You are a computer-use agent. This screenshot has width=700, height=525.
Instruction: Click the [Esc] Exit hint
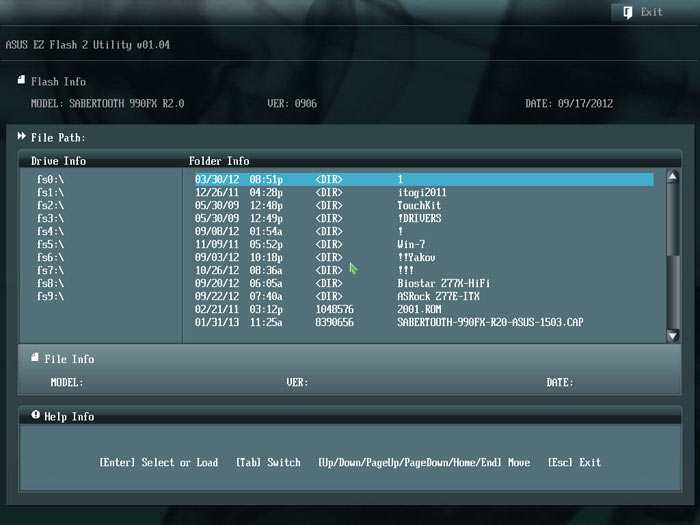574,462
